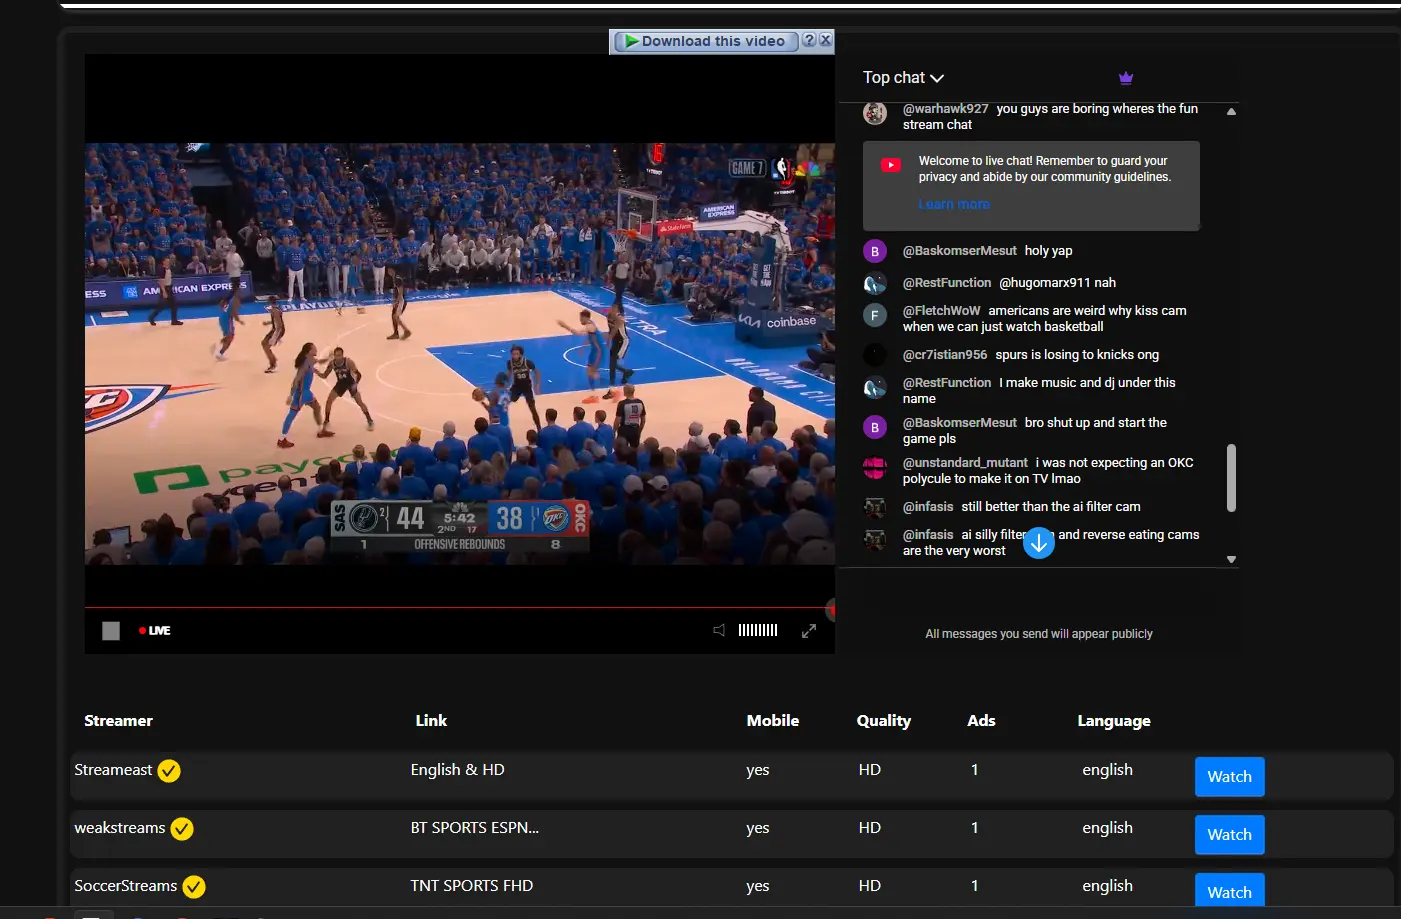Click the basketball video frame
1401x919 pixels.
click(x=460, y=354)
